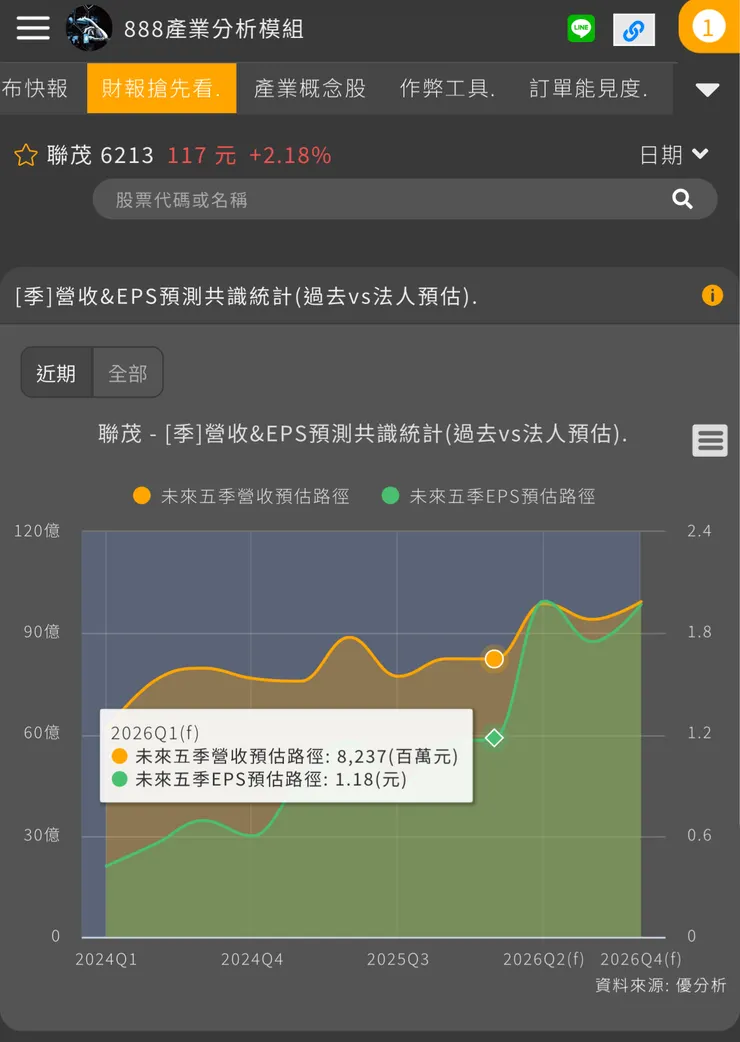The height and width of the screenshot is (1042, 740).
Task: Click the section header 營收&EPS預測共識統計
Action: coord(246,296)
